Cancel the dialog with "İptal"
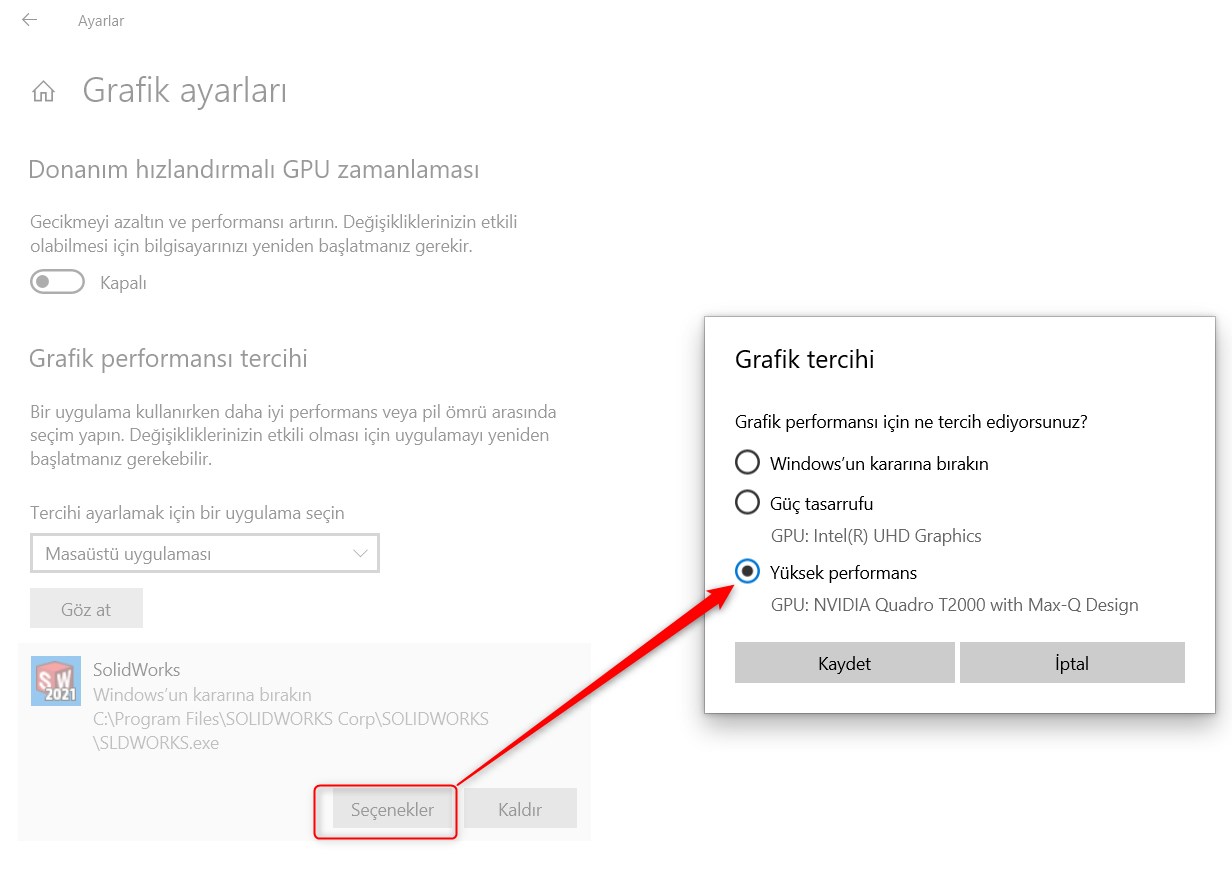Image resolution: width=1232 pixels, height=884 pixels. tap(1072, 663)
